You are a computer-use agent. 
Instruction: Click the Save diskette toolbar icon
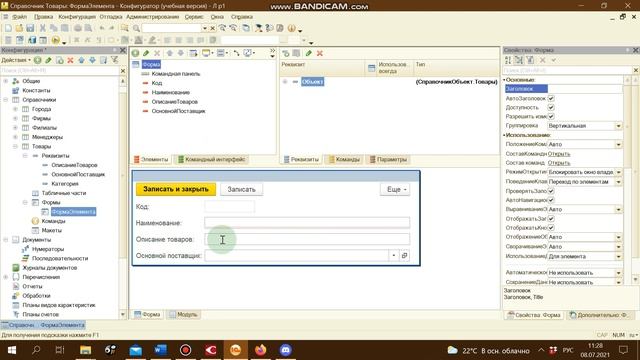pos(30,28)
